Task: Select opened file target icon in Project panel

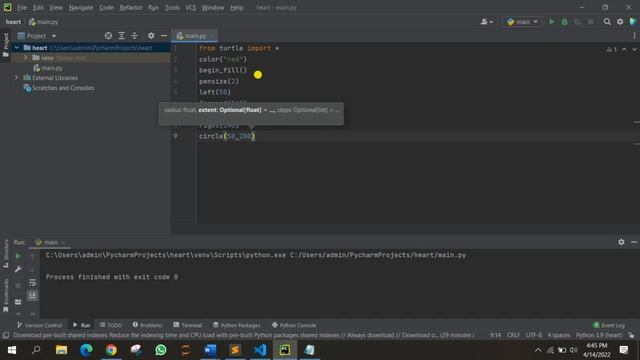Action: pyautogui.click(x=108, y=36)
